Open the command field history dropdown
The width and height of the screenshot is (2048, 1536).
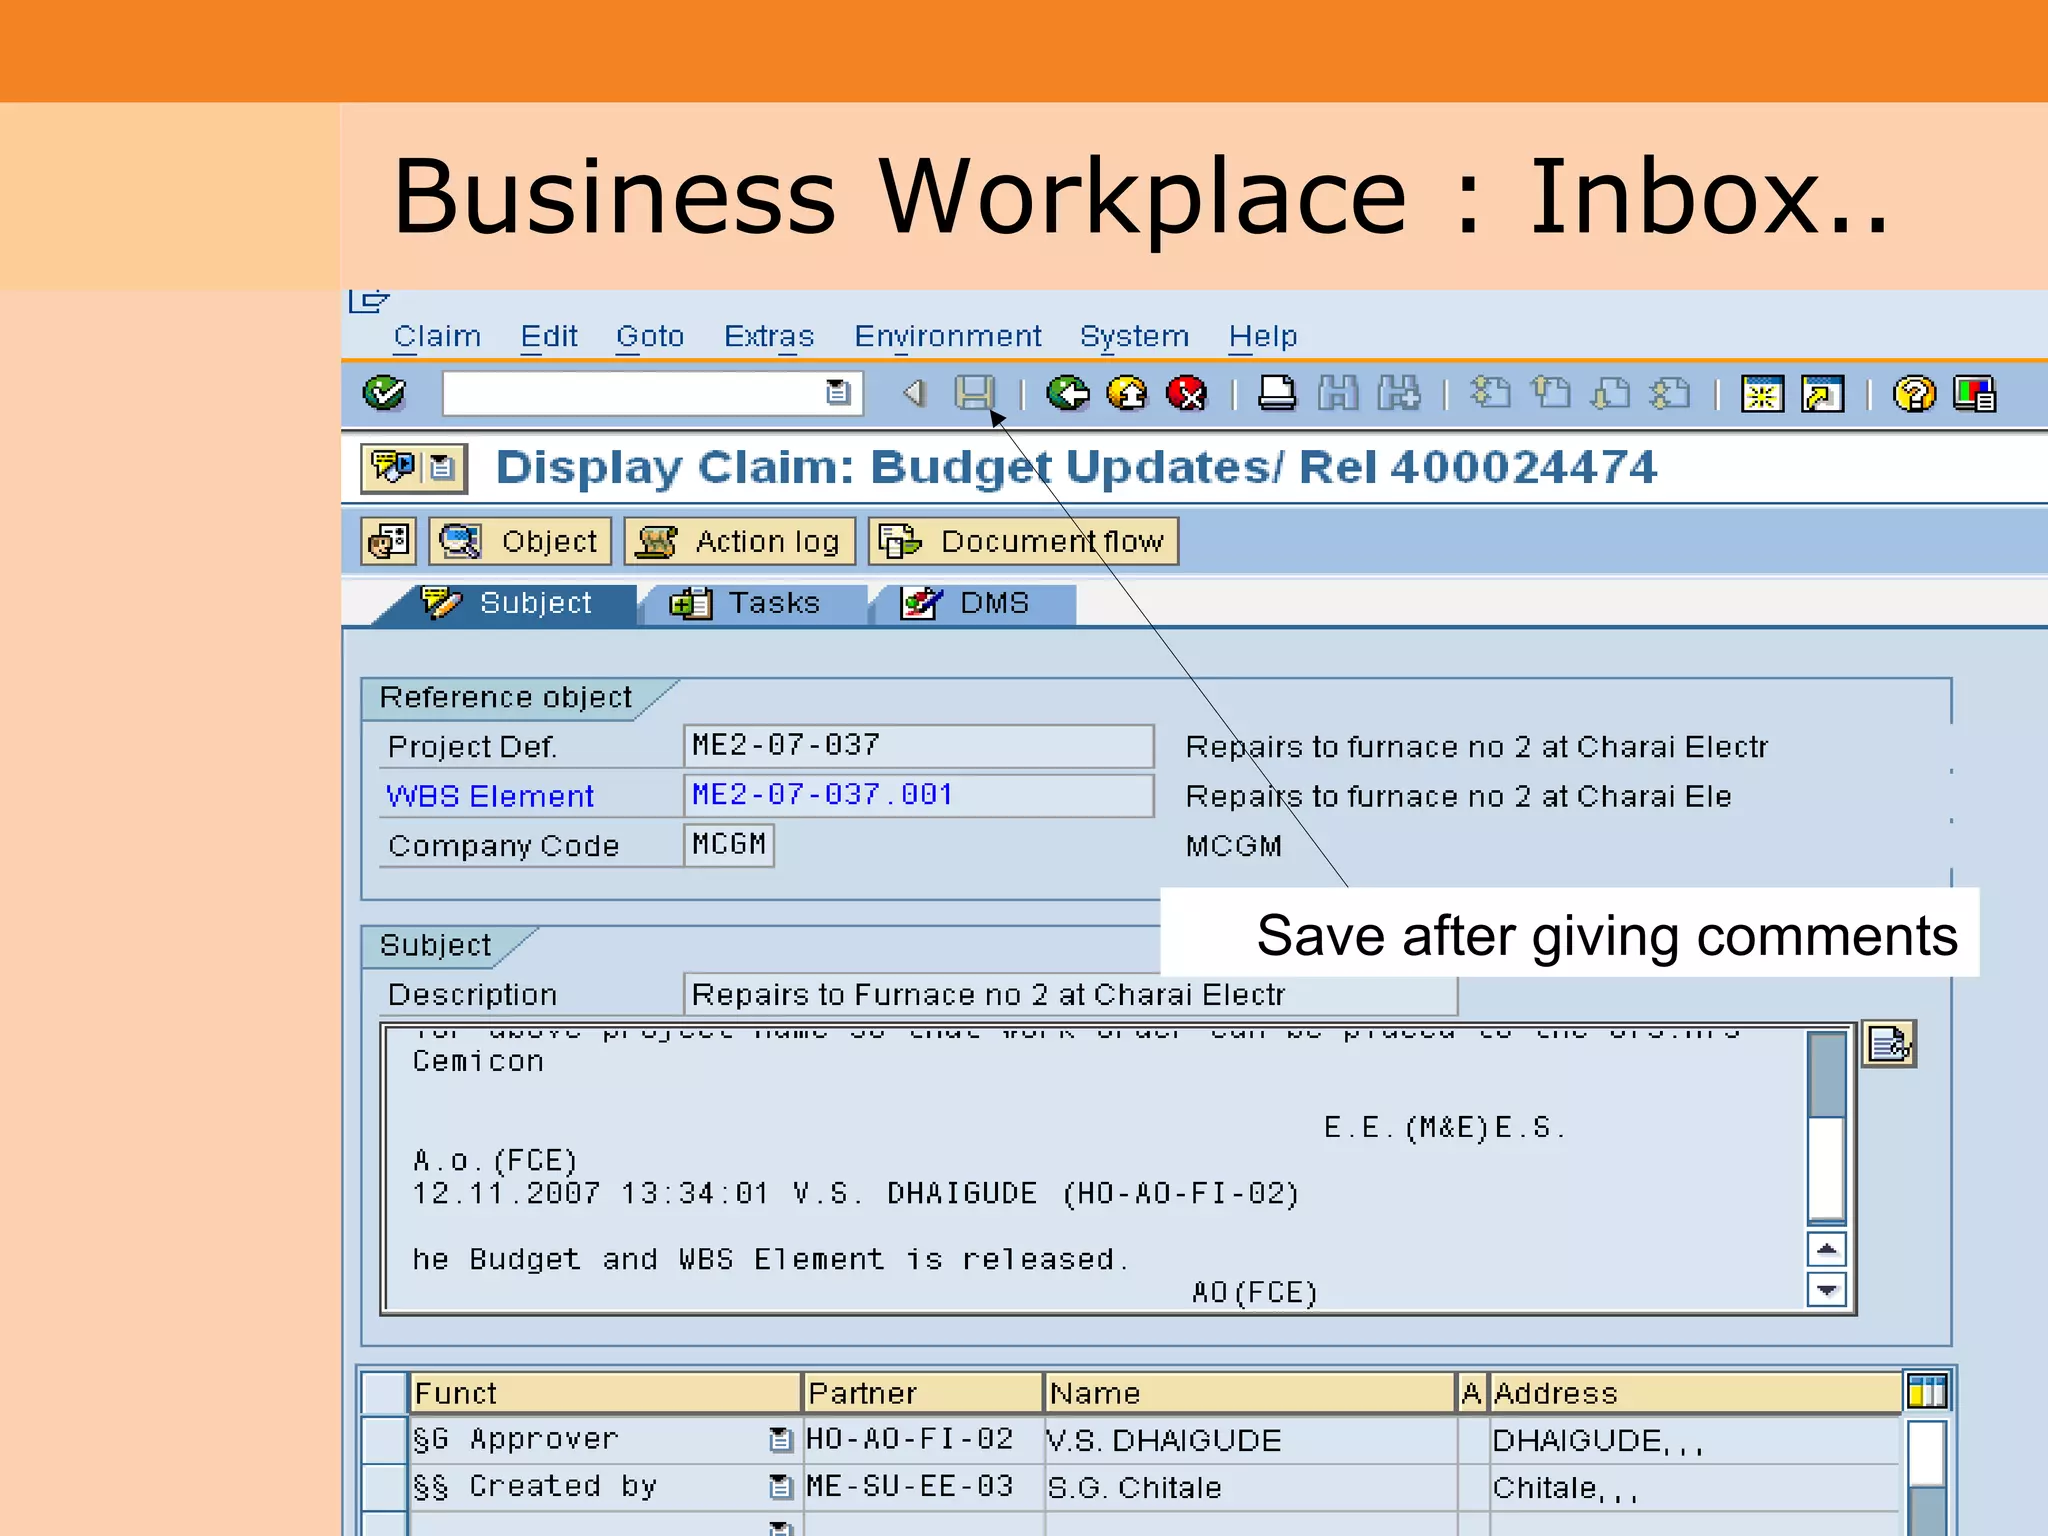pyautogui.click(x=838, y=393)
